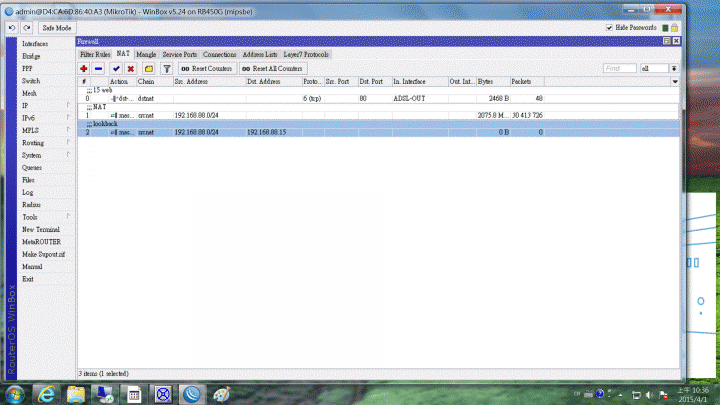The height and width of the screenshot is (405, 720).
Task: Expand the IPv6 submenu
Action: pos(45,118)
